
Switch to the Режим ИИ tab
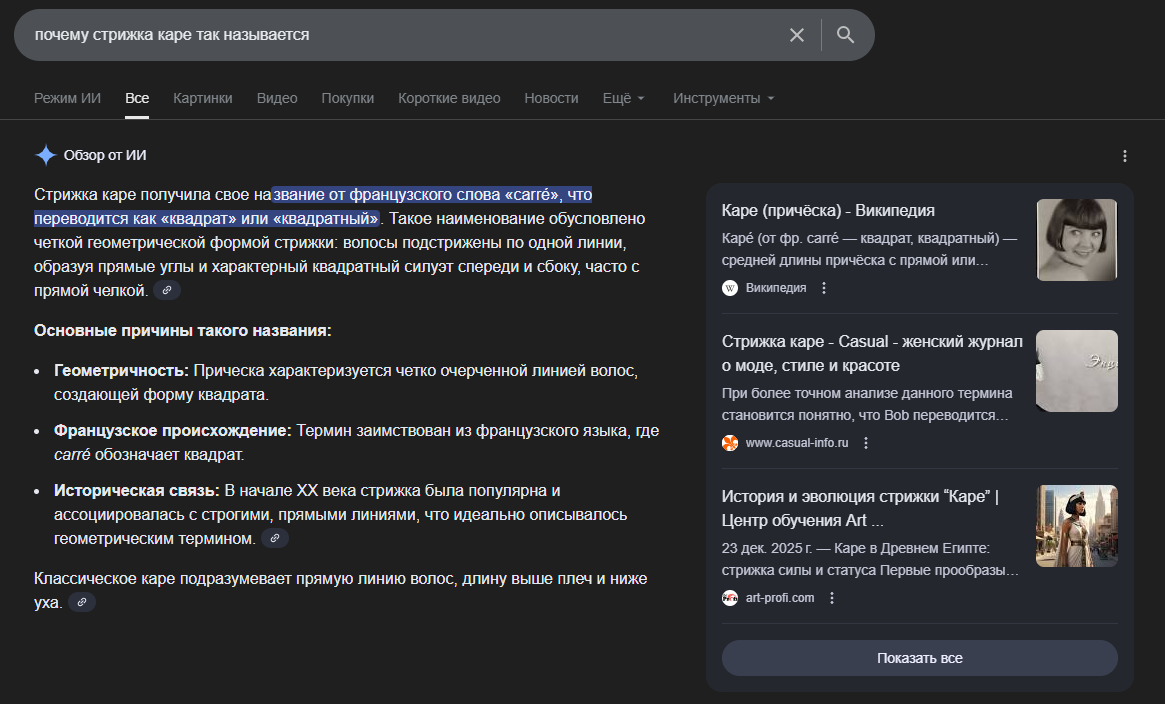click(67, 98)
